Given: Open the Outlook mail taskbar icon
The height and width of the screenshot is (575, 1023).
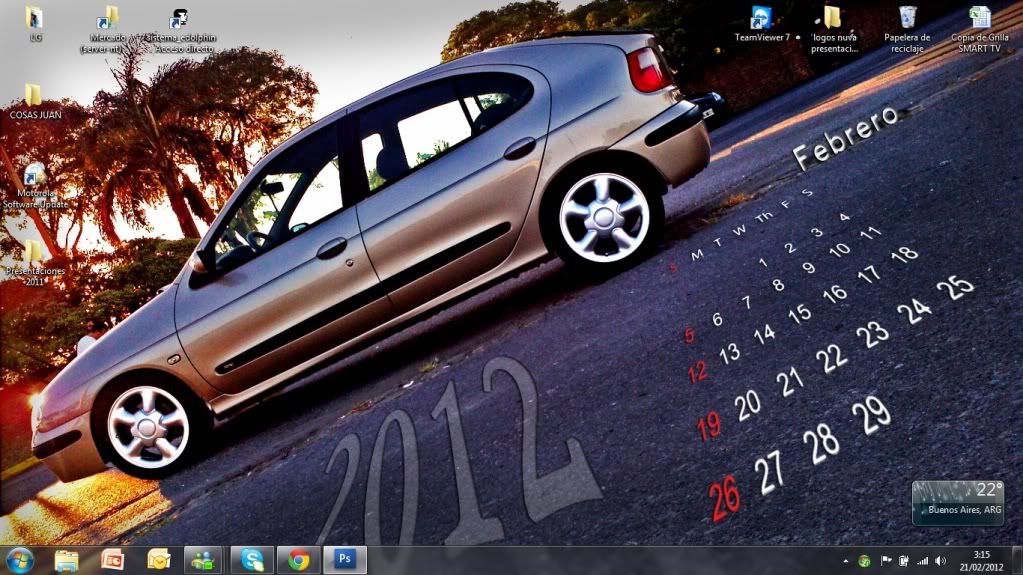Looking at the screenshot, I should click(158, 560).
